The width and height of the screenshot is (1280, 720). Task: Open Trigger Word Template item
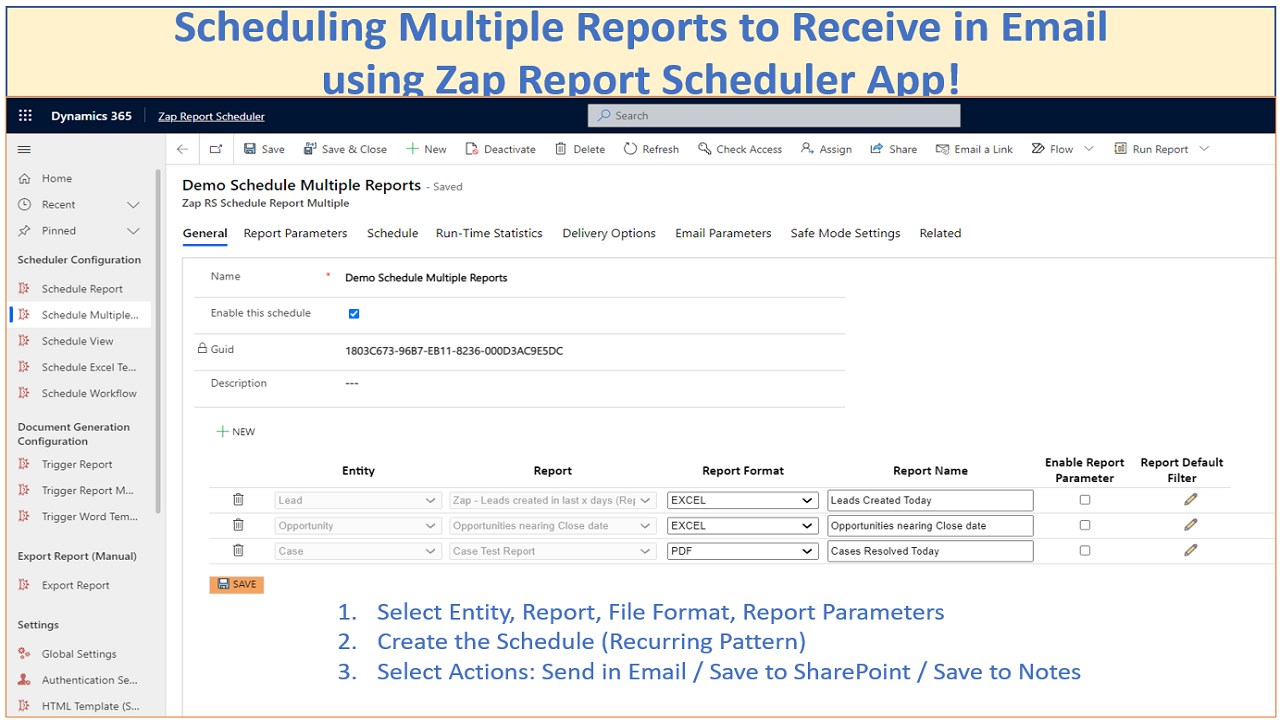89,516
